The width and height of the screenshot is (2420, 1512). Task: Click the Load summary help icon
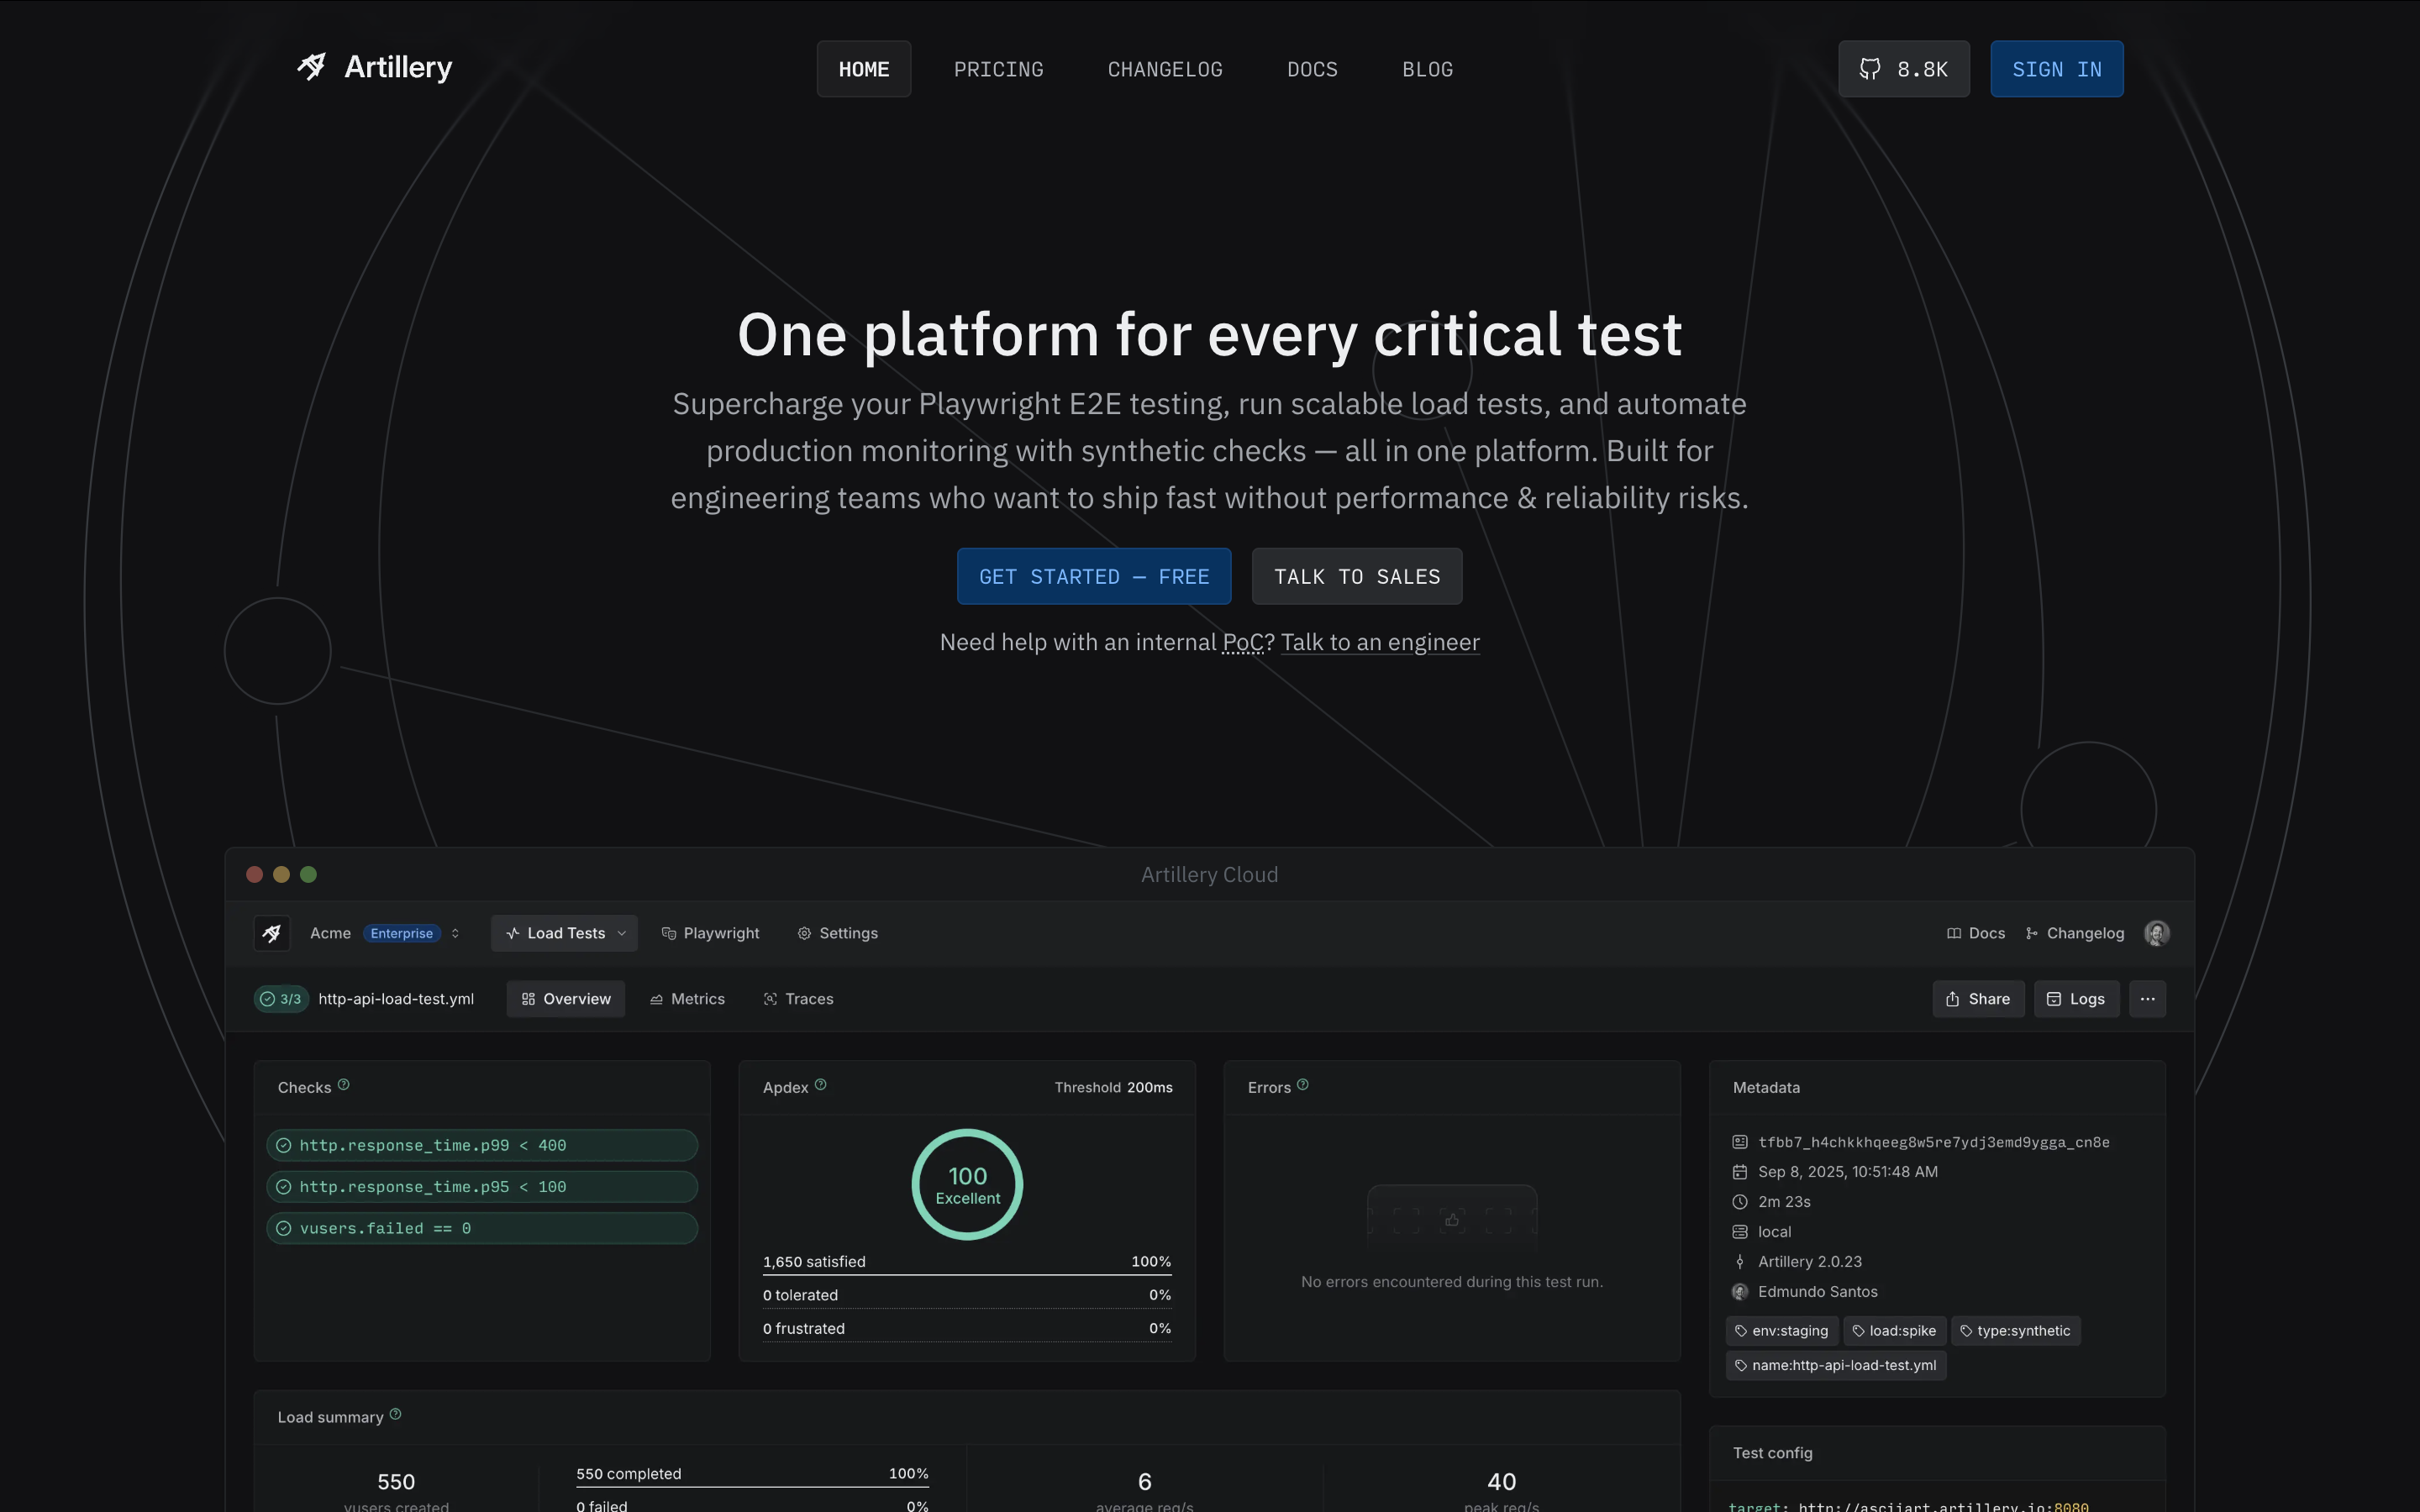[x=395, y=1414]
